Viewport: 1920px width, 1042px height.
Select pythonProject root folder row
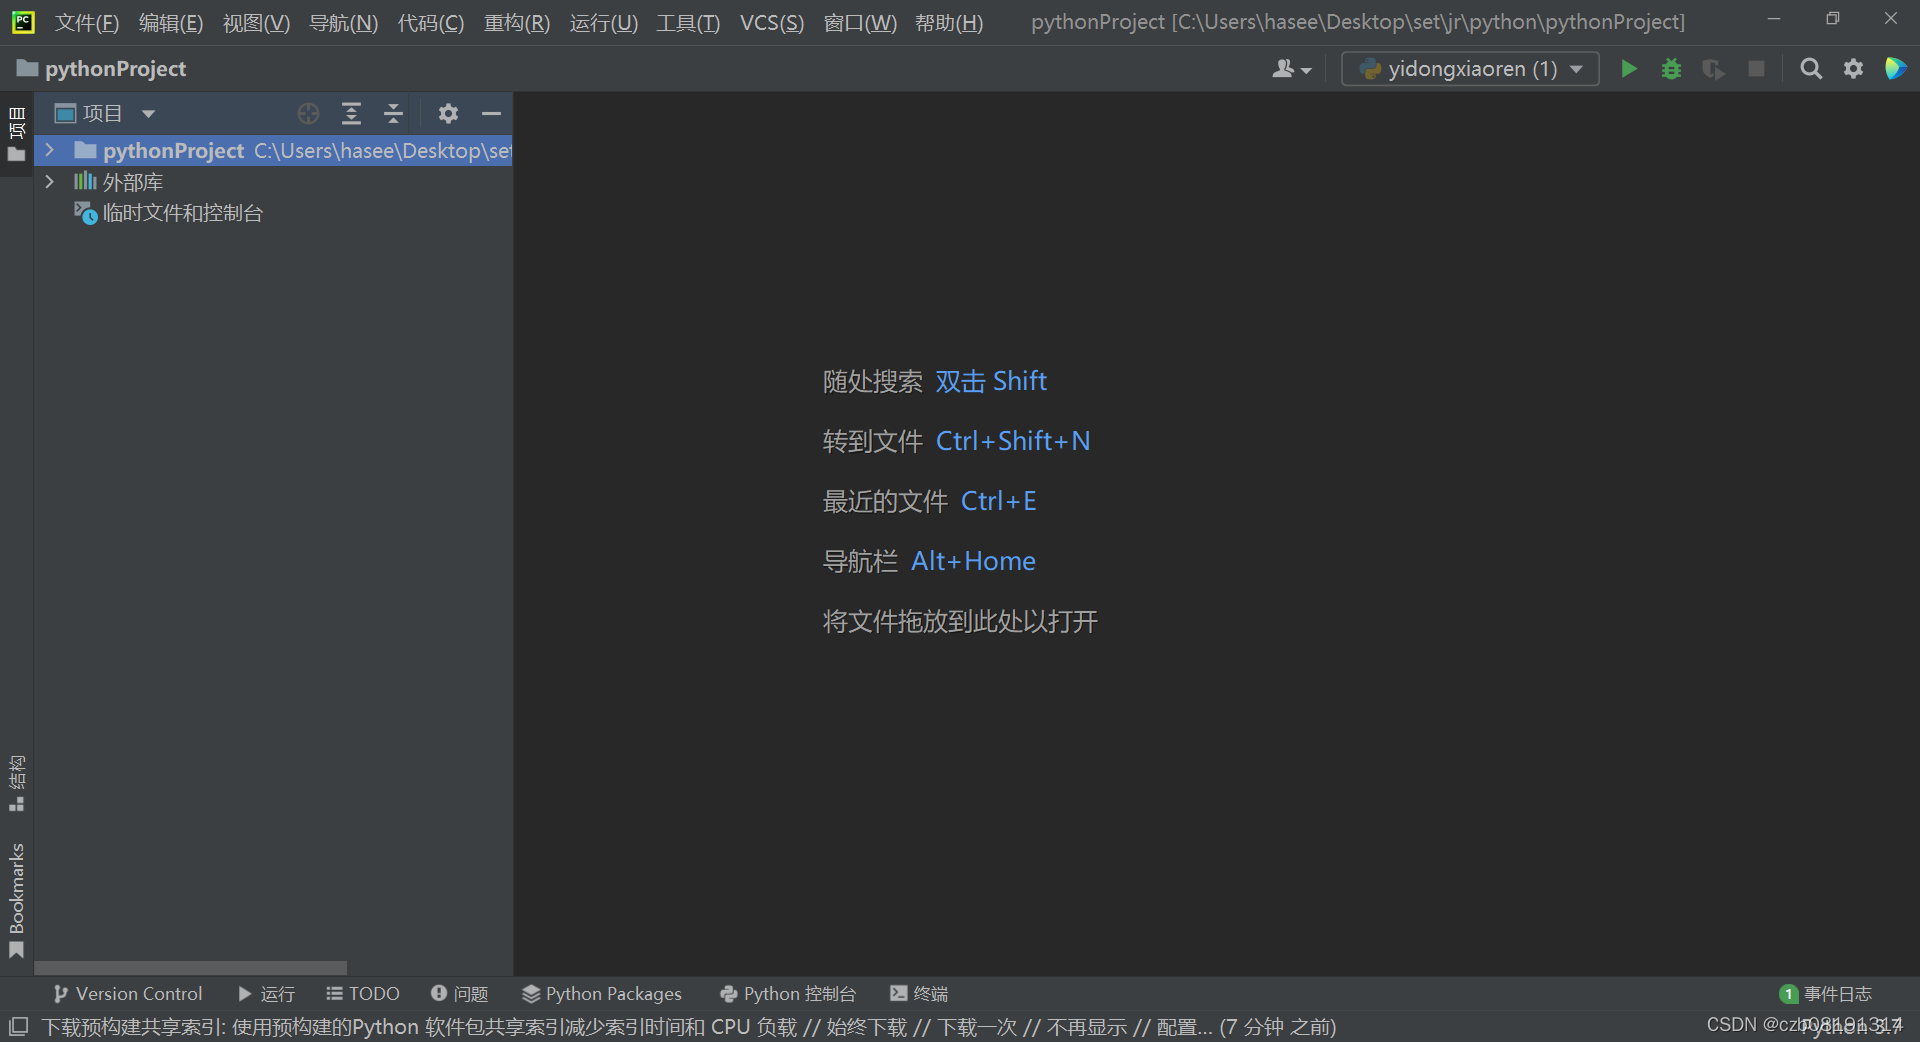pos(274,150)
